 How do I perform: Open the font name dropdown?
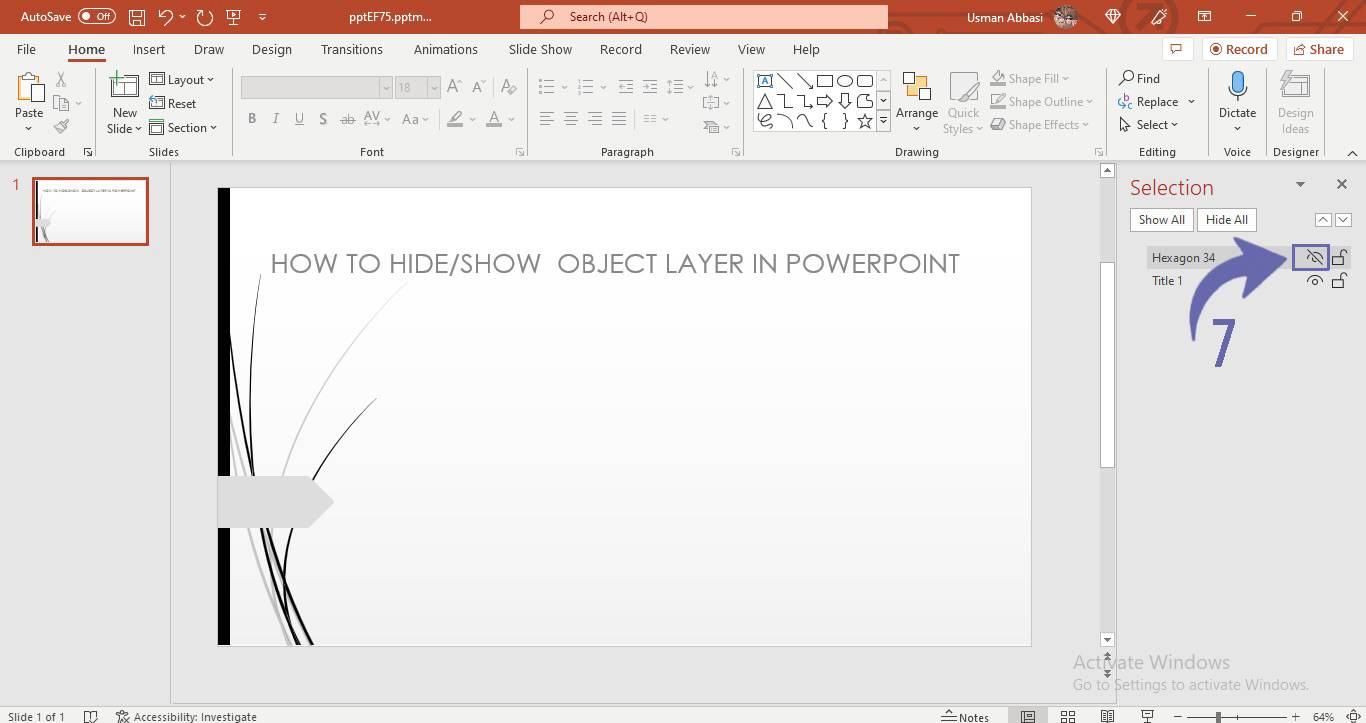[x=386, y=88]
